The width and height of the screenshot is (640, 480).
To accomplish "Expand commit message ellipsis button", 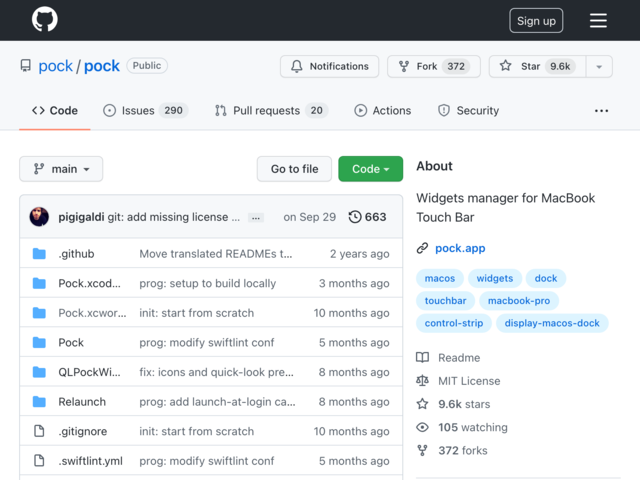I will [256, 218].
